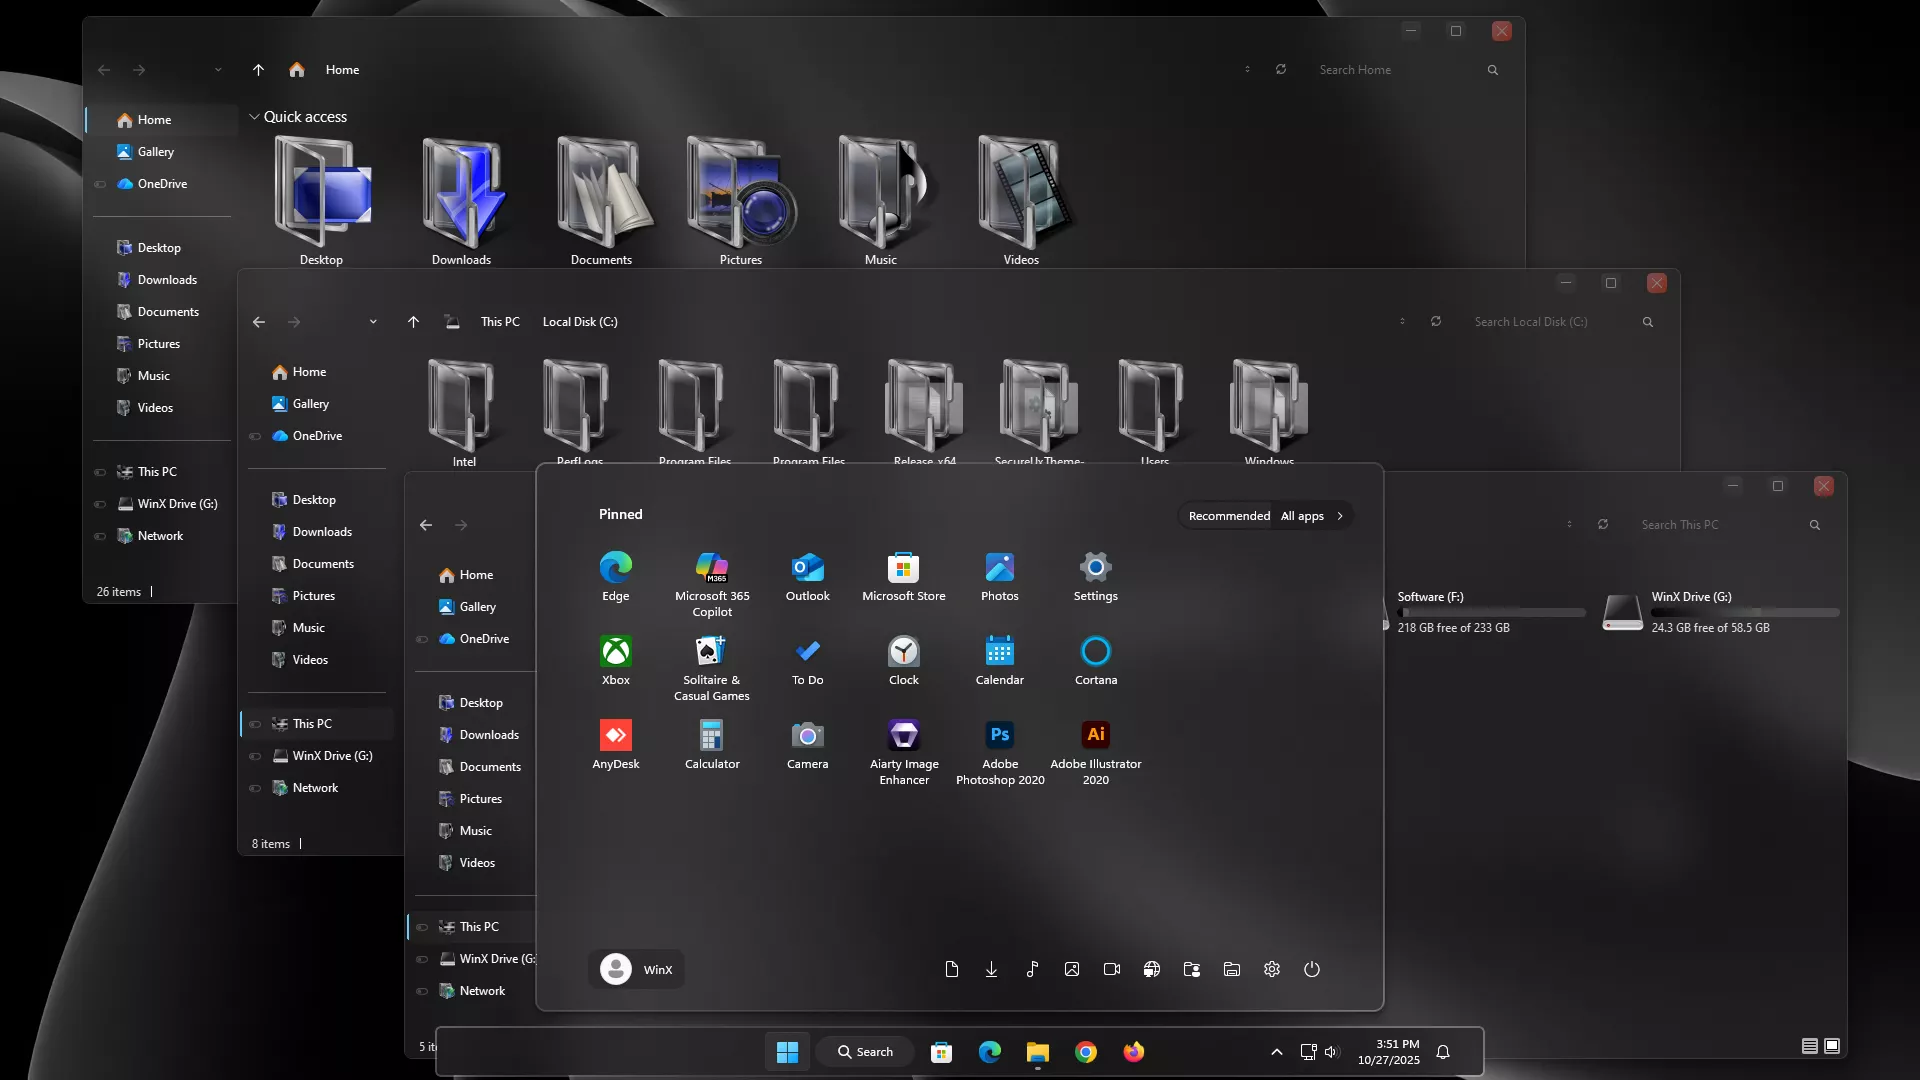Expand All apps list in Start menu
This screenshot has width=1920, height=1080.
click(1303, 515)
